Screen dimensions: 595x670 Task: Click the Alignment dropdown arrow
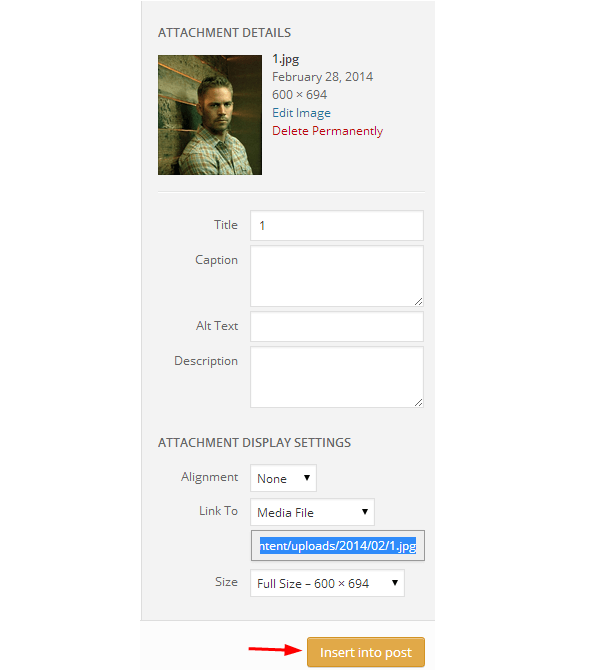pyautogui.click(x=307, y=478)
